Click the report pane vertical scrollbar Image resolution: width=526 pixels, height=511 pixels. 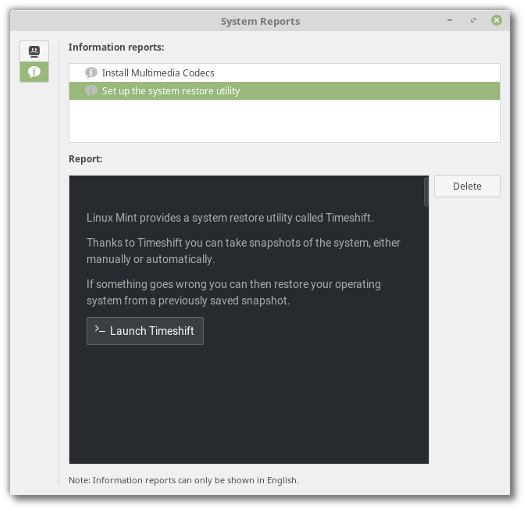[x=426, y=192]
